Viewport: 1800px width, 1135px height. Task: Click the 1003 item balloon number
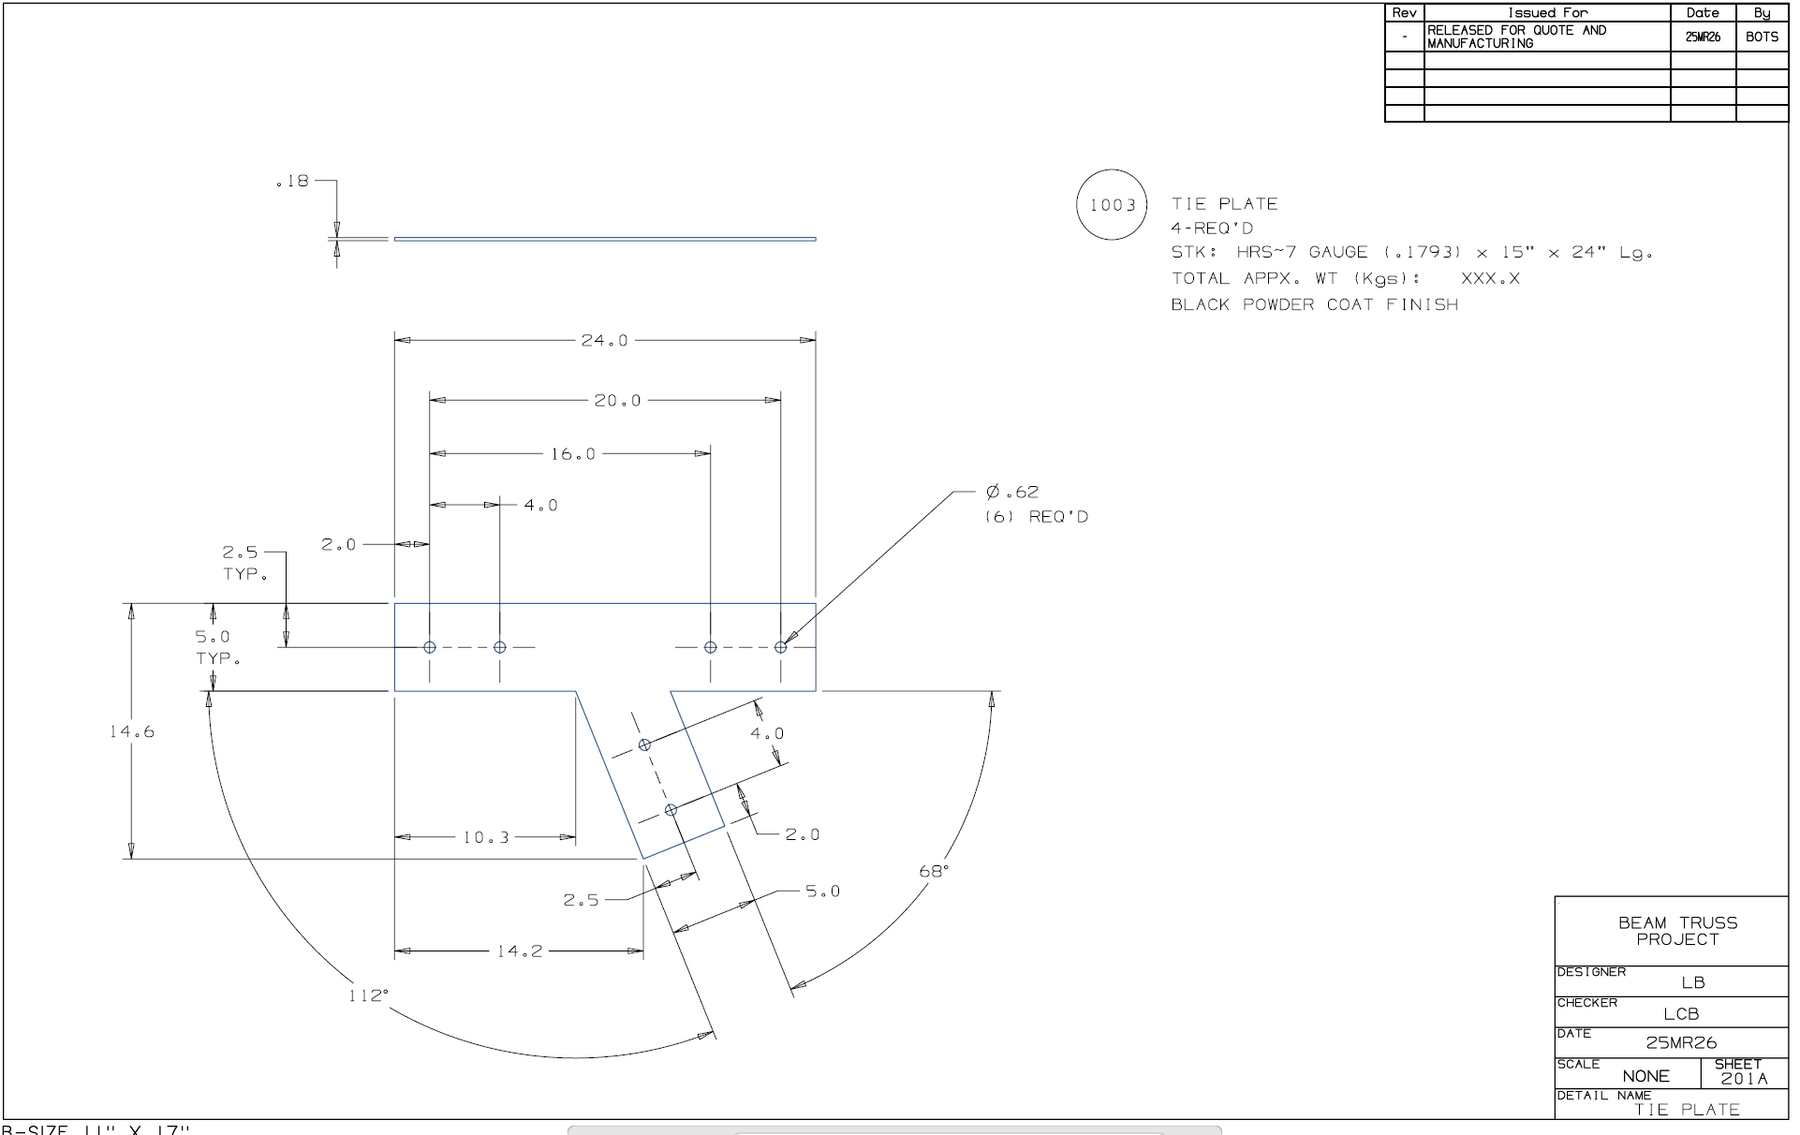(1112, 205)
